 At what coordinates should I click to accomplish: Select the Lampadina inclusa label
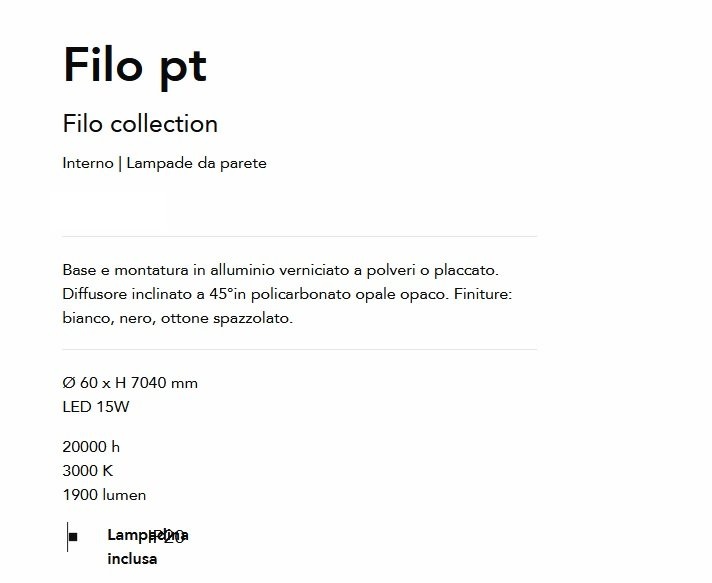[148, 547]
